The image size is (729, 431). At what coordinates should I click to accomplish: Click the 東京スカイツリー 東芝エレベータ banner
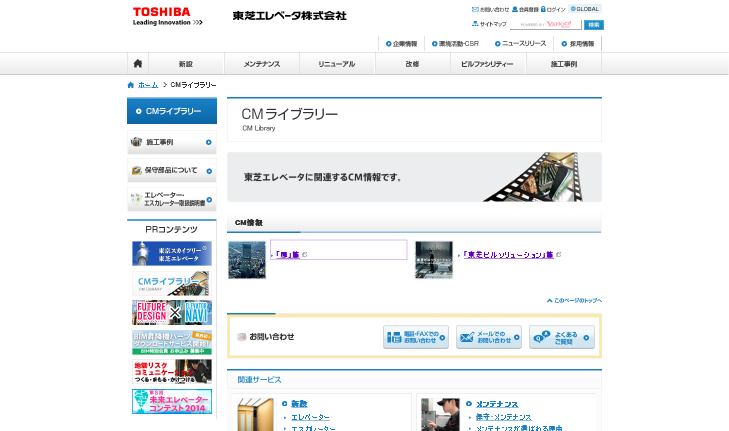click(x=172, y=253)
